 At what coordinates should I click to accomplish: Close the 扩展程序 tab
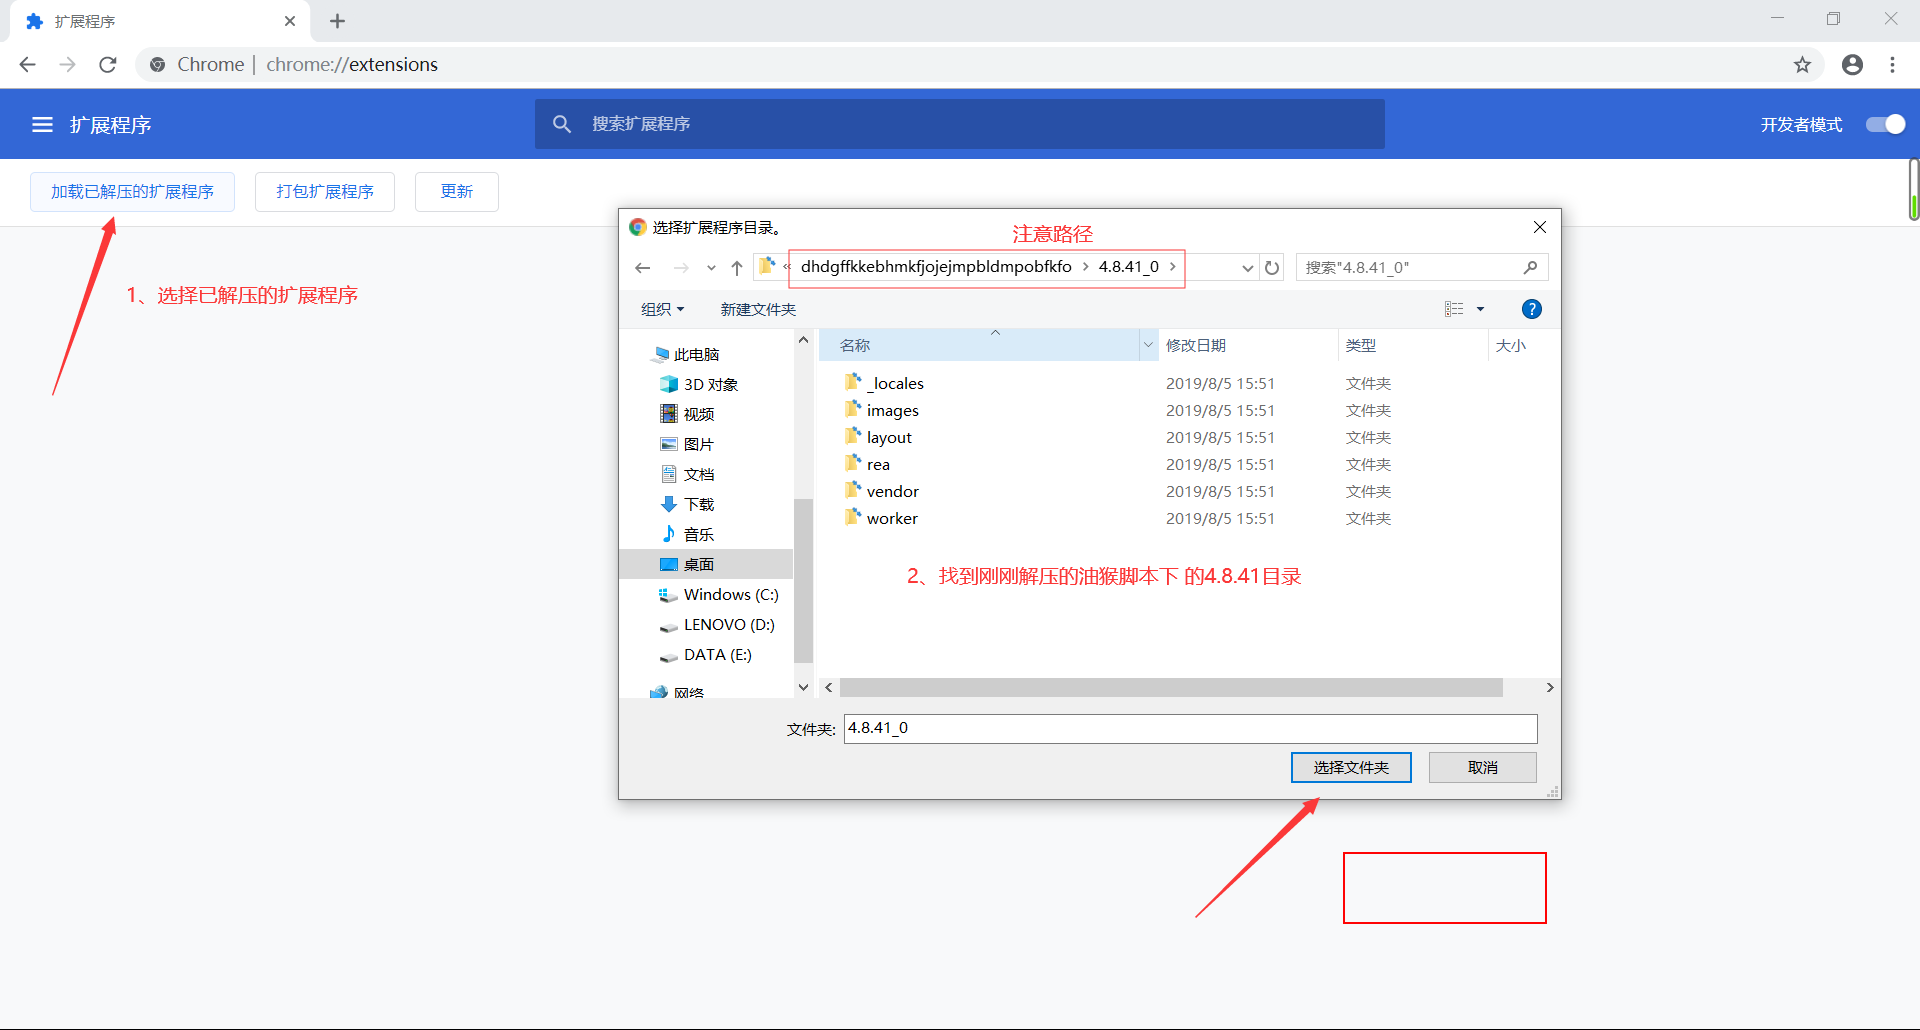pyautogui.click(x=290, y=21)
